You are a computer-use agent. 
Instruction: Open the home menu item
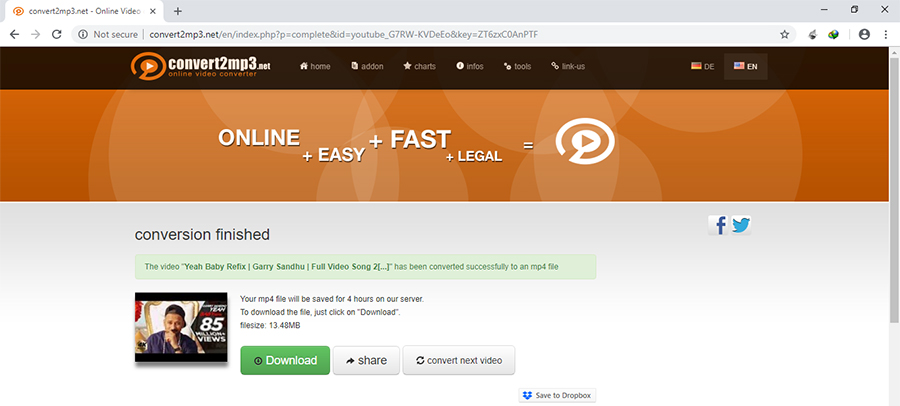[315, 66]
